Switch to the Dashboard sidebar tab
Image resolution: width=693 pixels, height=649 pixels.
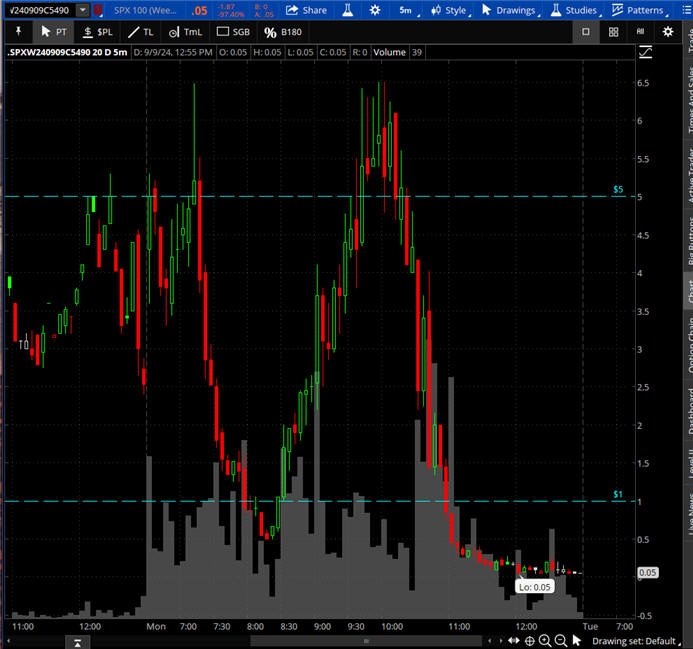tap(688, 410)
